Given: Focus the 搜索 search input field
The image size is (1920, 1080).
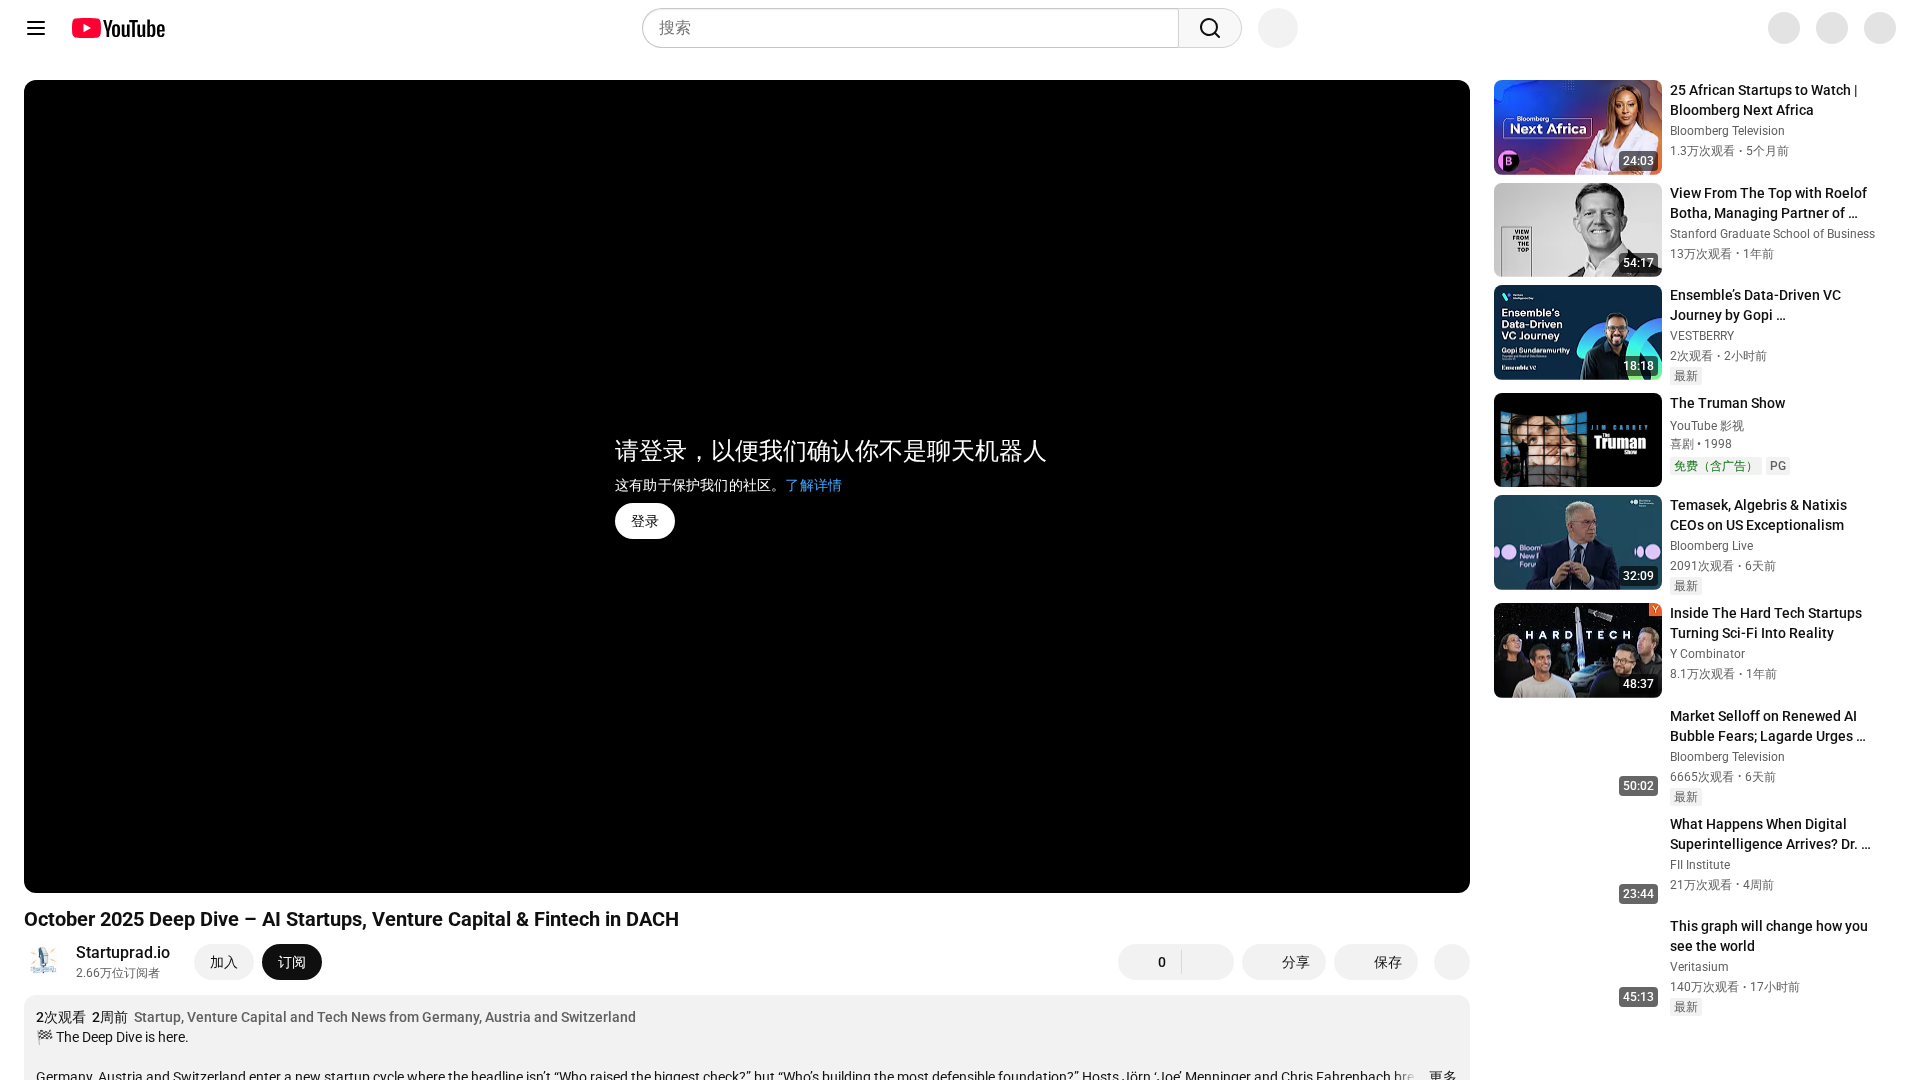Looking at the screenshot, I should 910,28.
